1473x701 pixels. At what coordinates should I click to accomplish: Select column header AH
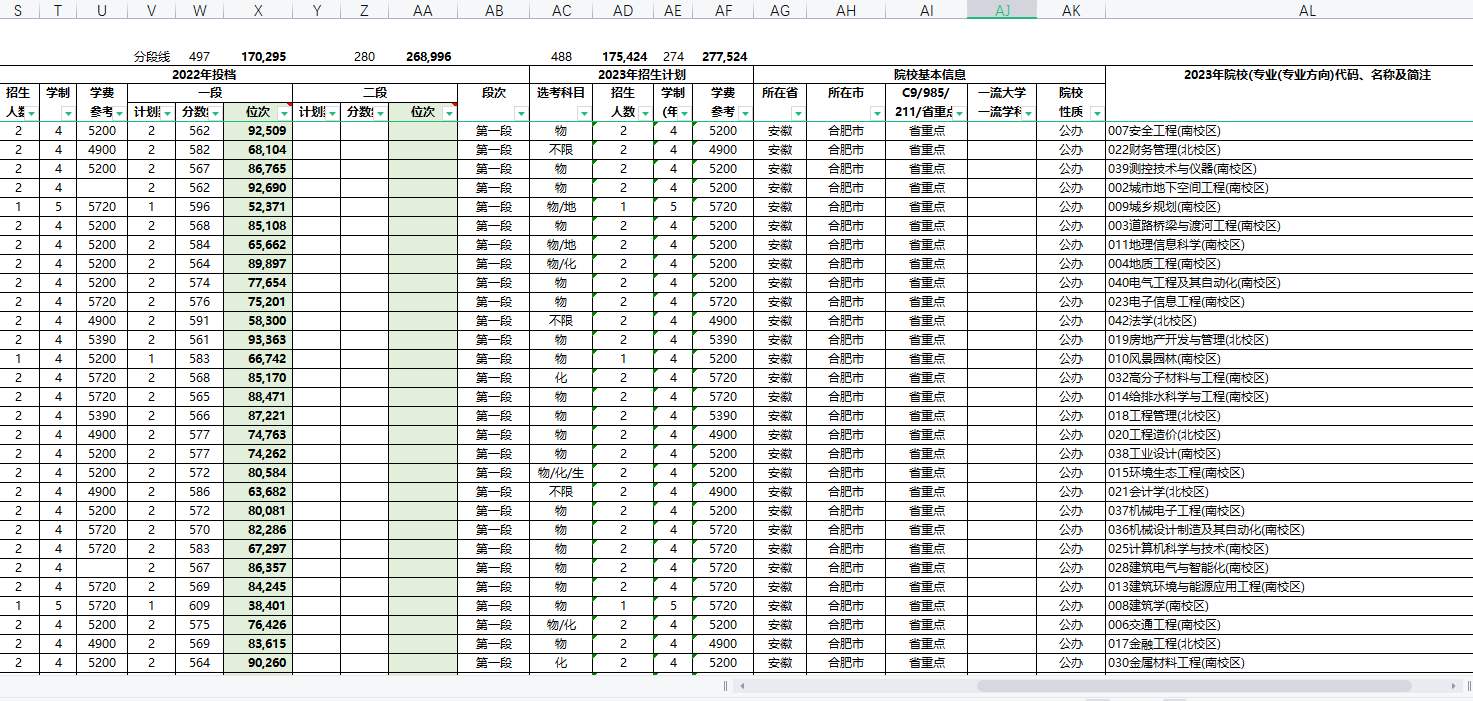tap(846, 9)
